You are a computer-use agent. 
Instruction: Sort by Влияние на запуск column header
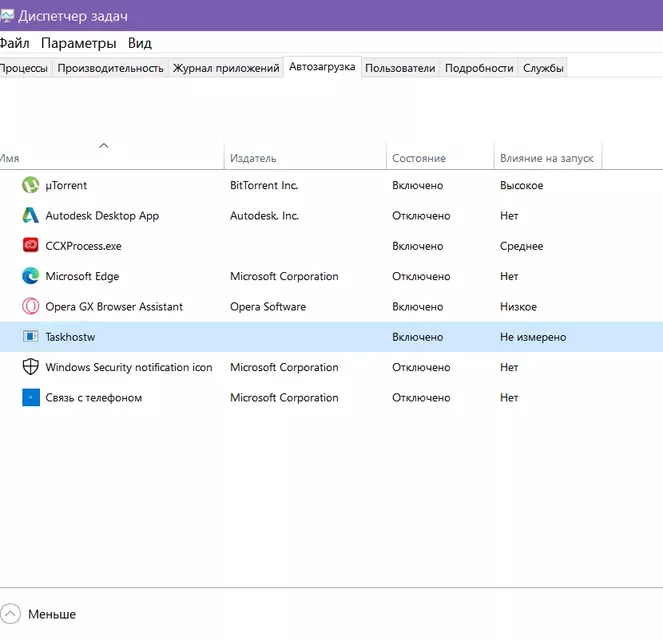548,158
